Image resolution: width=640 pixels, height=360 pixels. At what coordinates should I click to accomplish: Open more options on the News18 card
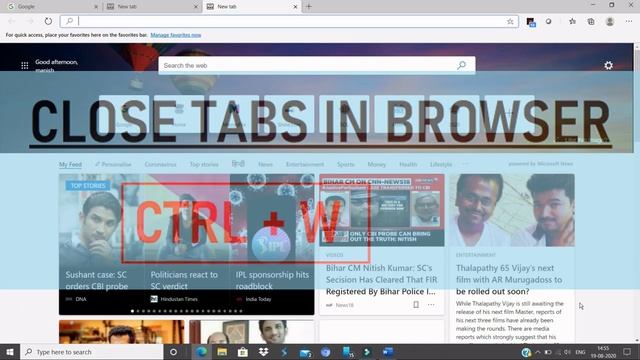[x=431, y=304]
